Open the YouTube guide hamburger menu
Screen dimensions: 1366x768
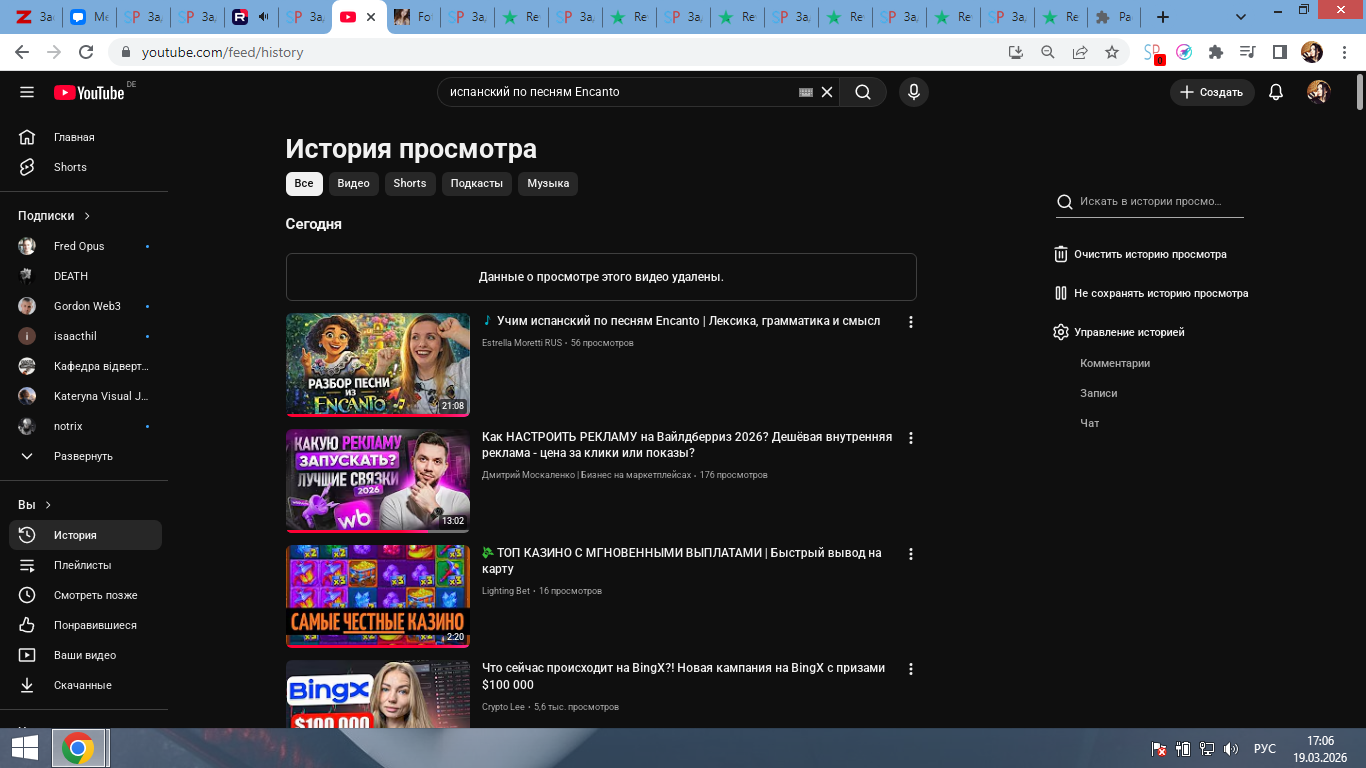(27, 92)
